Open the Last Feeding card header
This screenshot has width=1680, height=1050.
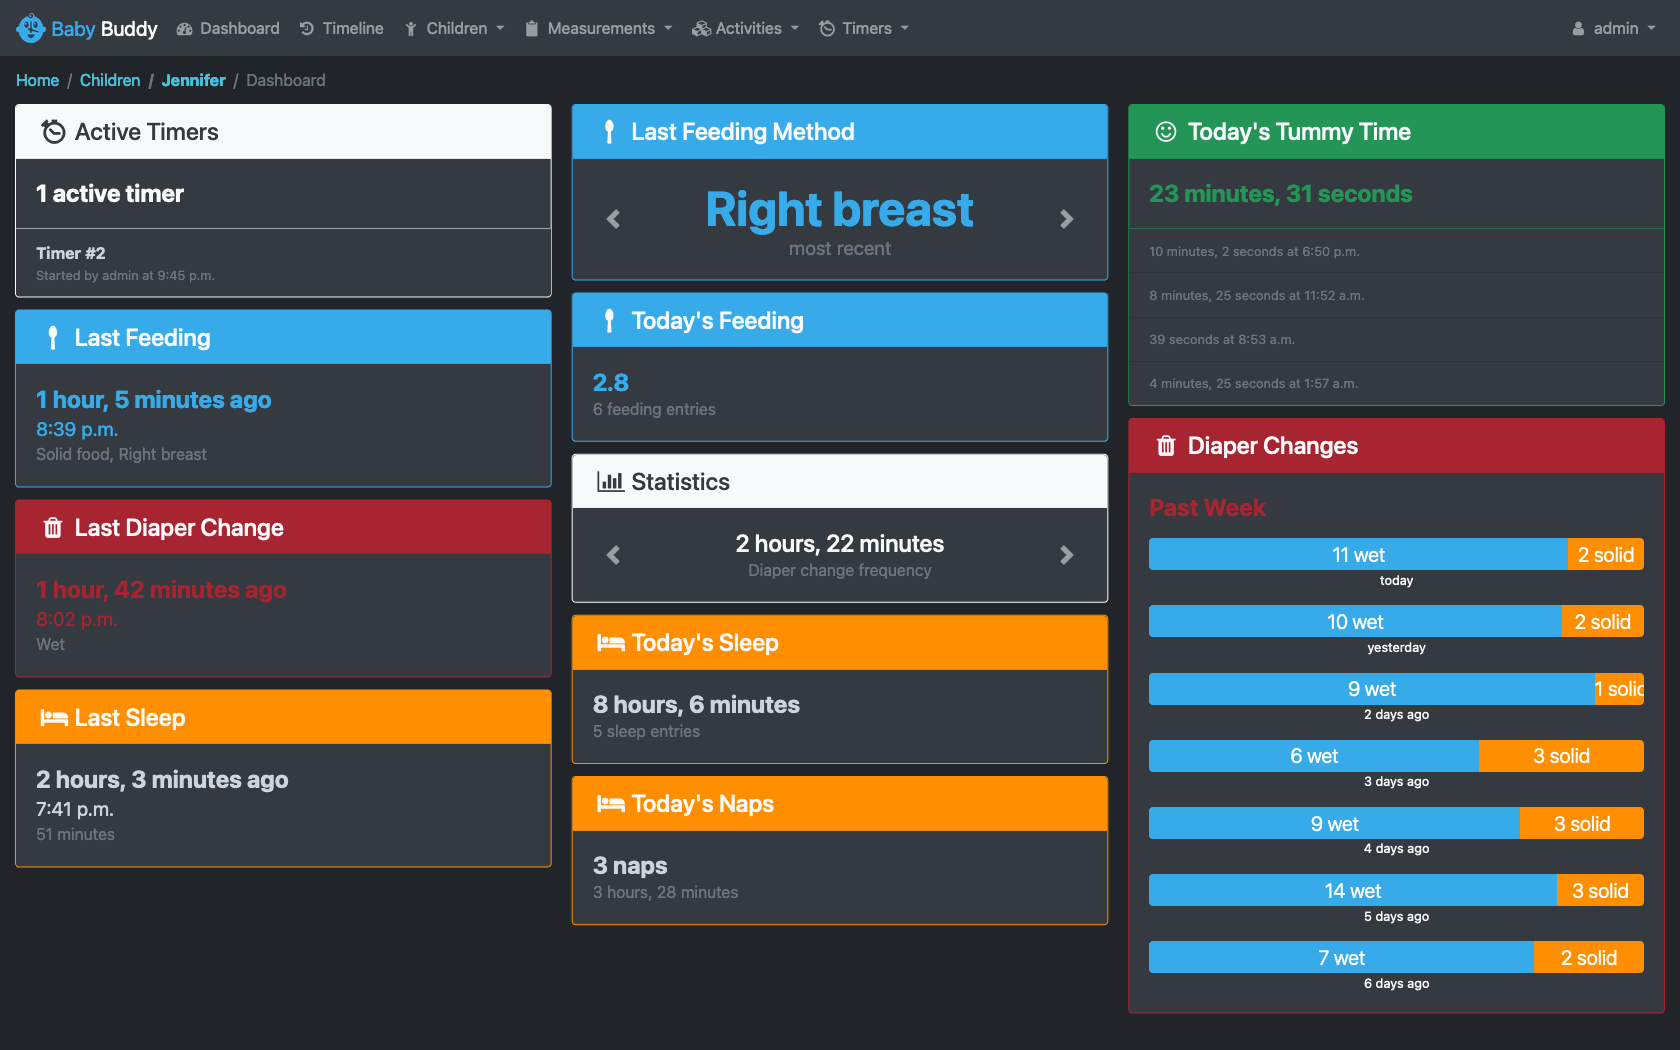[x=283, y=337]
